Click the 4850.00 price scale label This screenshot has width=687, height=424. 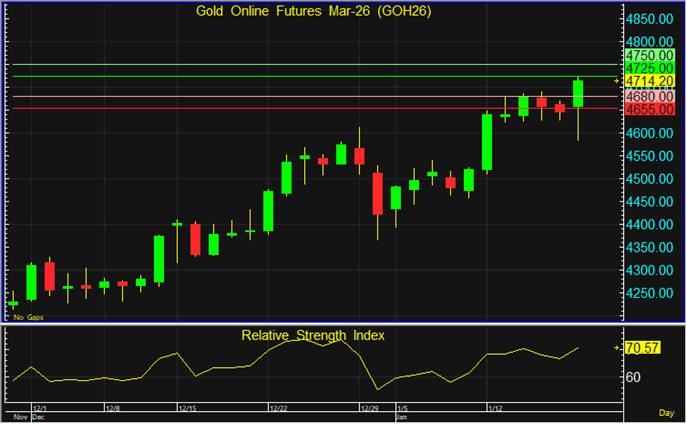click(650, 19)
